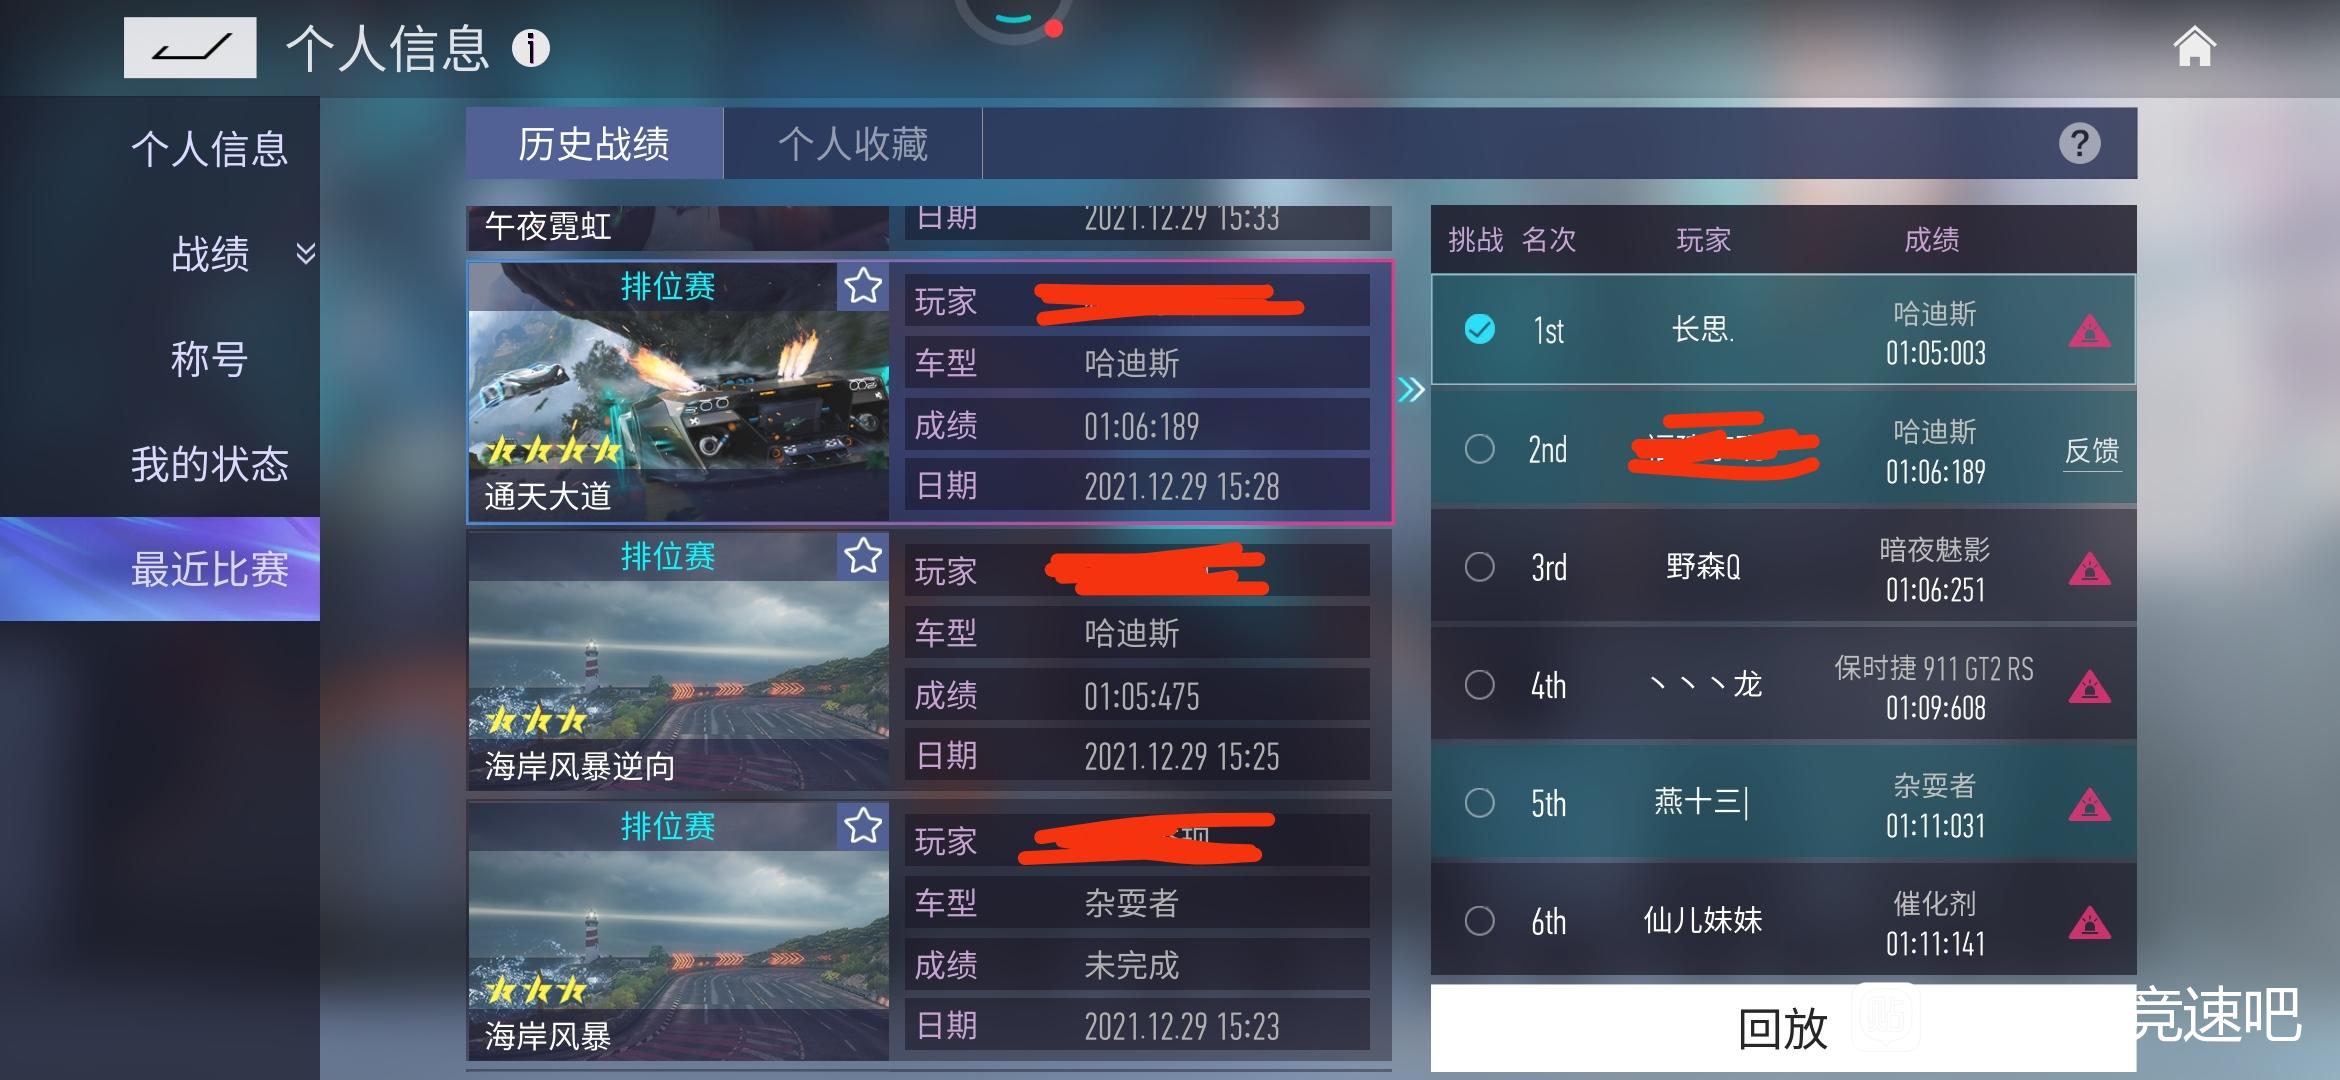Click the 反馈 feedback link
The width and height of the screenshot is (2340, 1080).
(2092, 451)
